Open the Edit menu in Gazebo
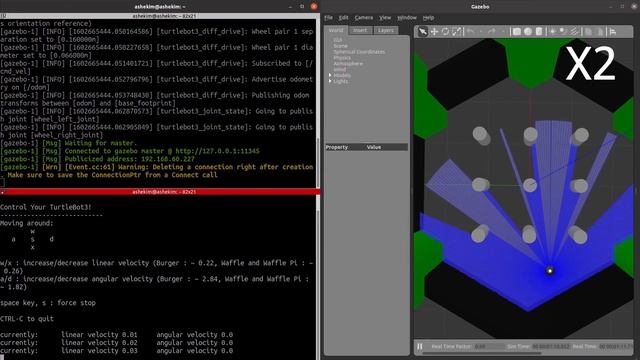Image resolution: width=640 pixels, height=360 pixels. (344, 18)
